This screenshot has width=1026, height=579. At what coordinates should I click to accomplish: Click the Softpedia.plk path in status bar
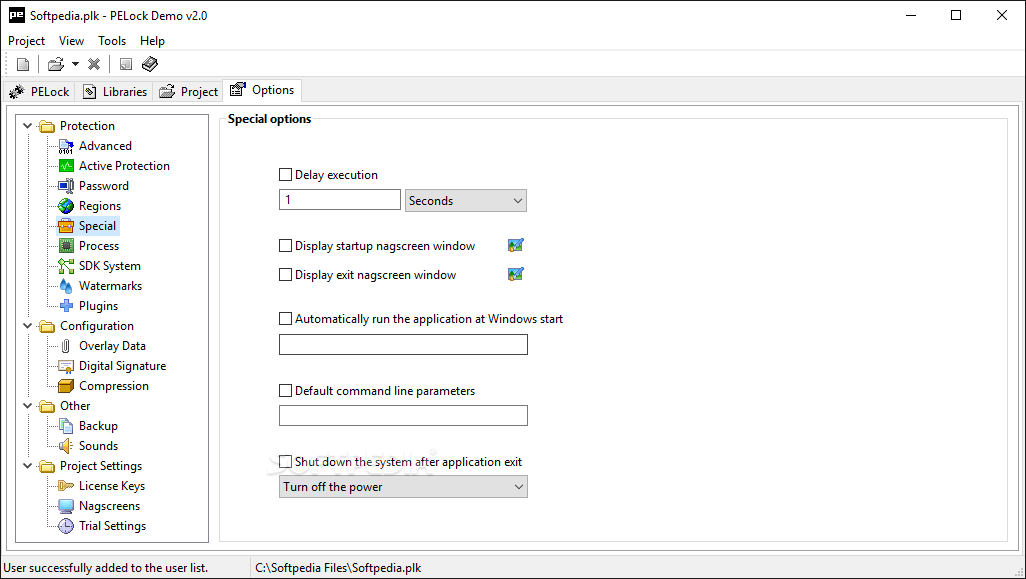(338, 568)
